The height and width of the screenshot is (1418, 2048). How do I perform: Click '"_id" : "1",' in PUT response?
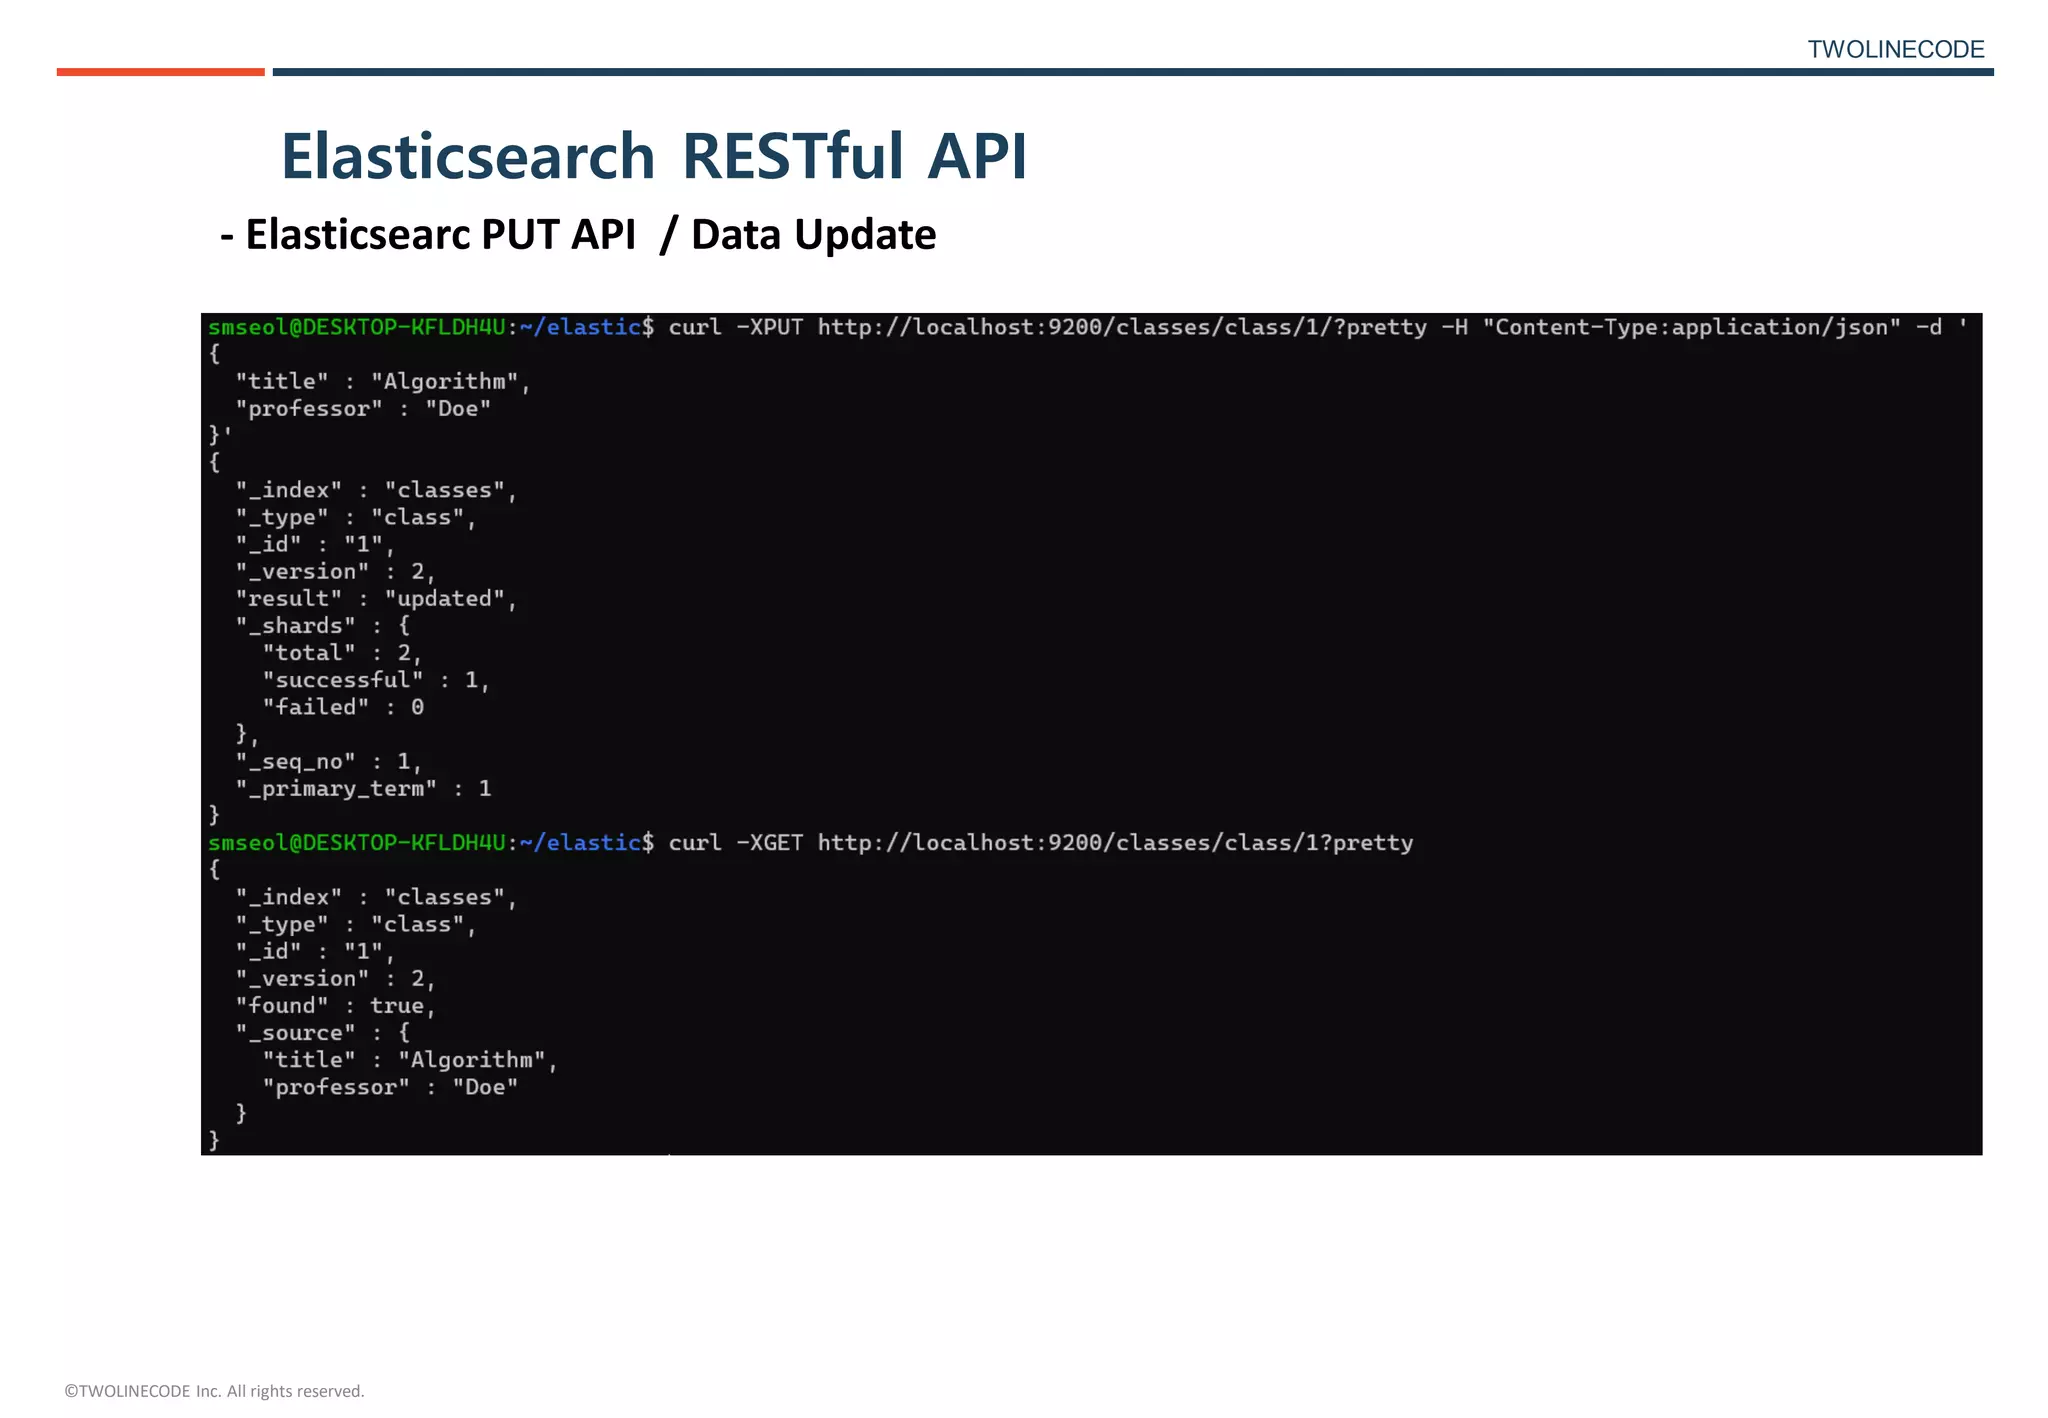click(x=316, y=545)
